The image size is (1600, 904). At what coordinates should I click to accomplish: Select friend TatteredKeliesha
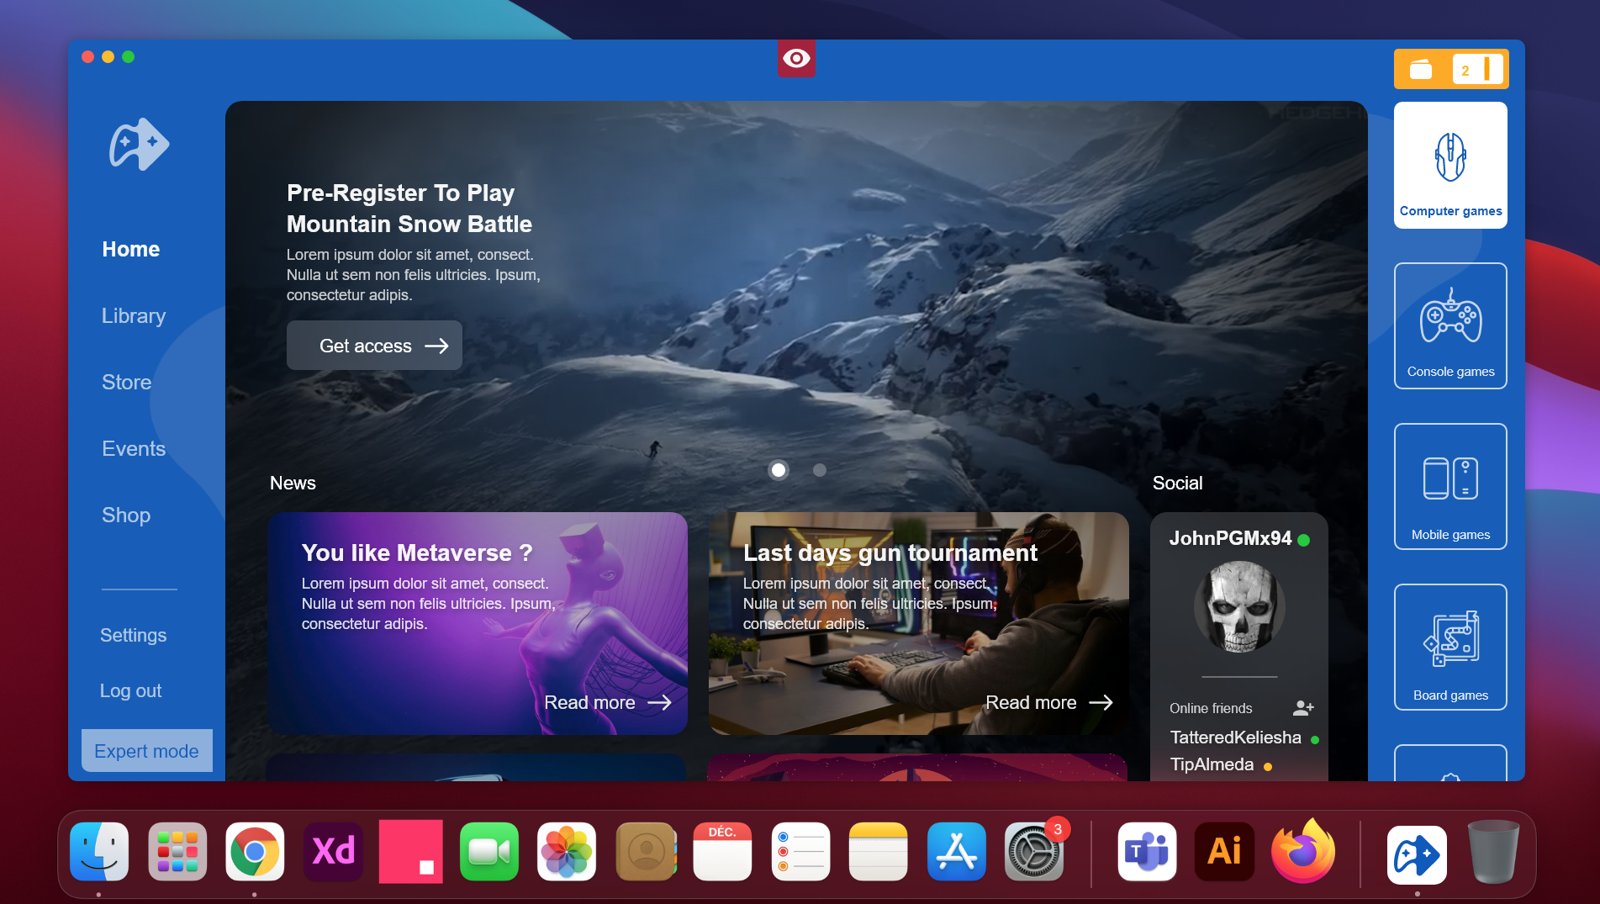pyautogui.click(x=1236, y=737)
